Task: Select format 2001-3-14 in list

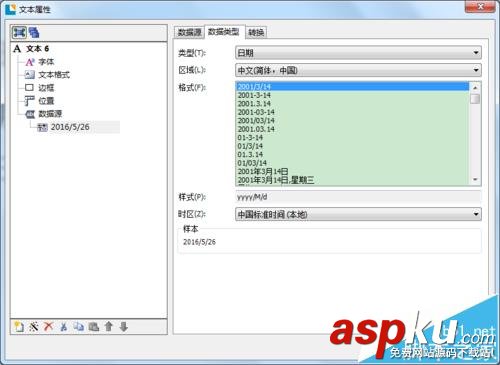Action: (352, 95)
